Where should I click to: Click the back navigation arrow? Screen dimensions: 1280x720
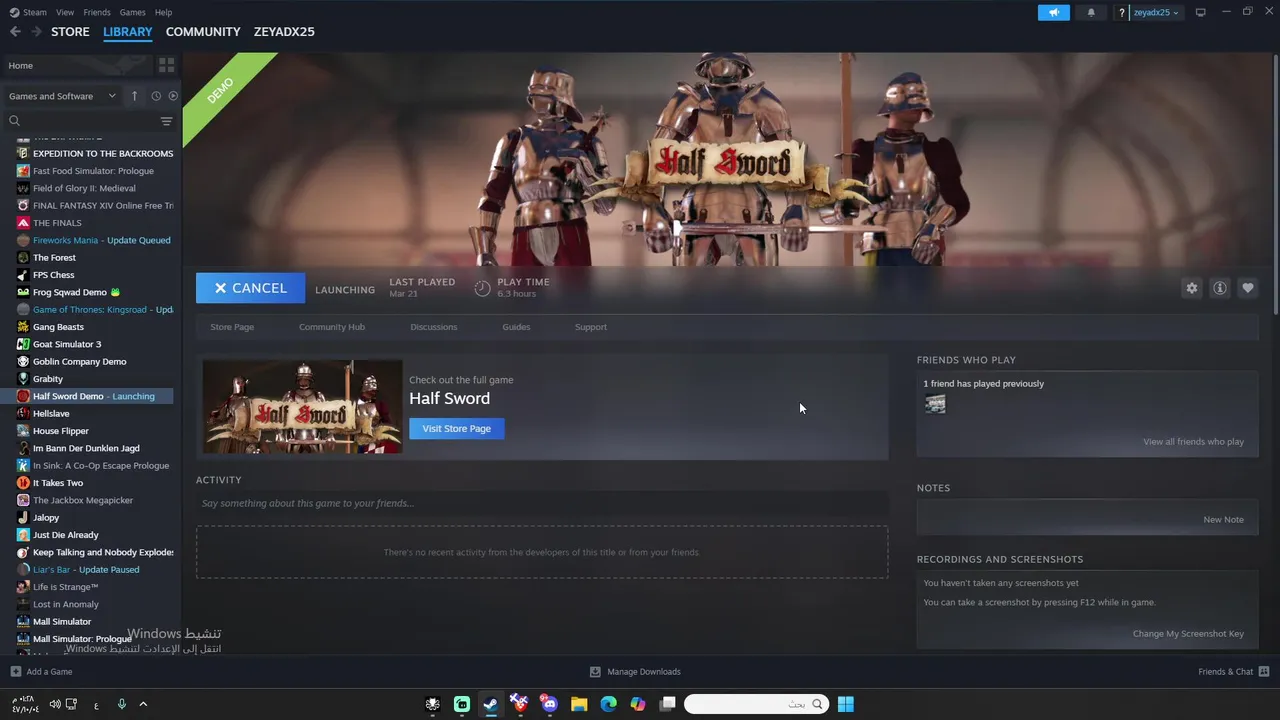(15, 32)
